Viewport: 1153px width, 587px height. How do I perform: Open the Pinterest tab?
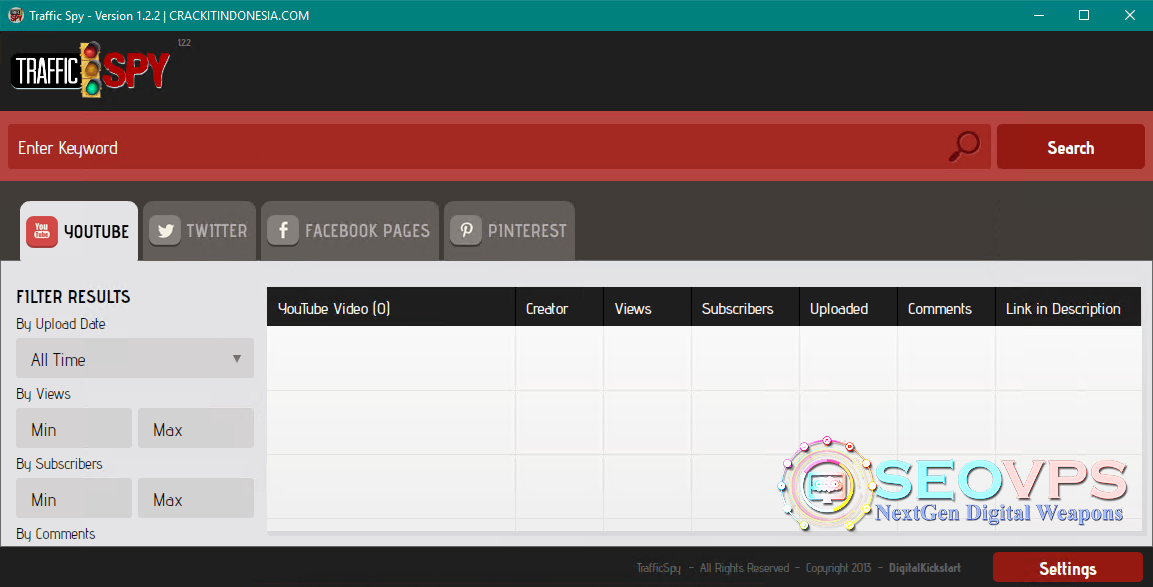tap(510, 231)
